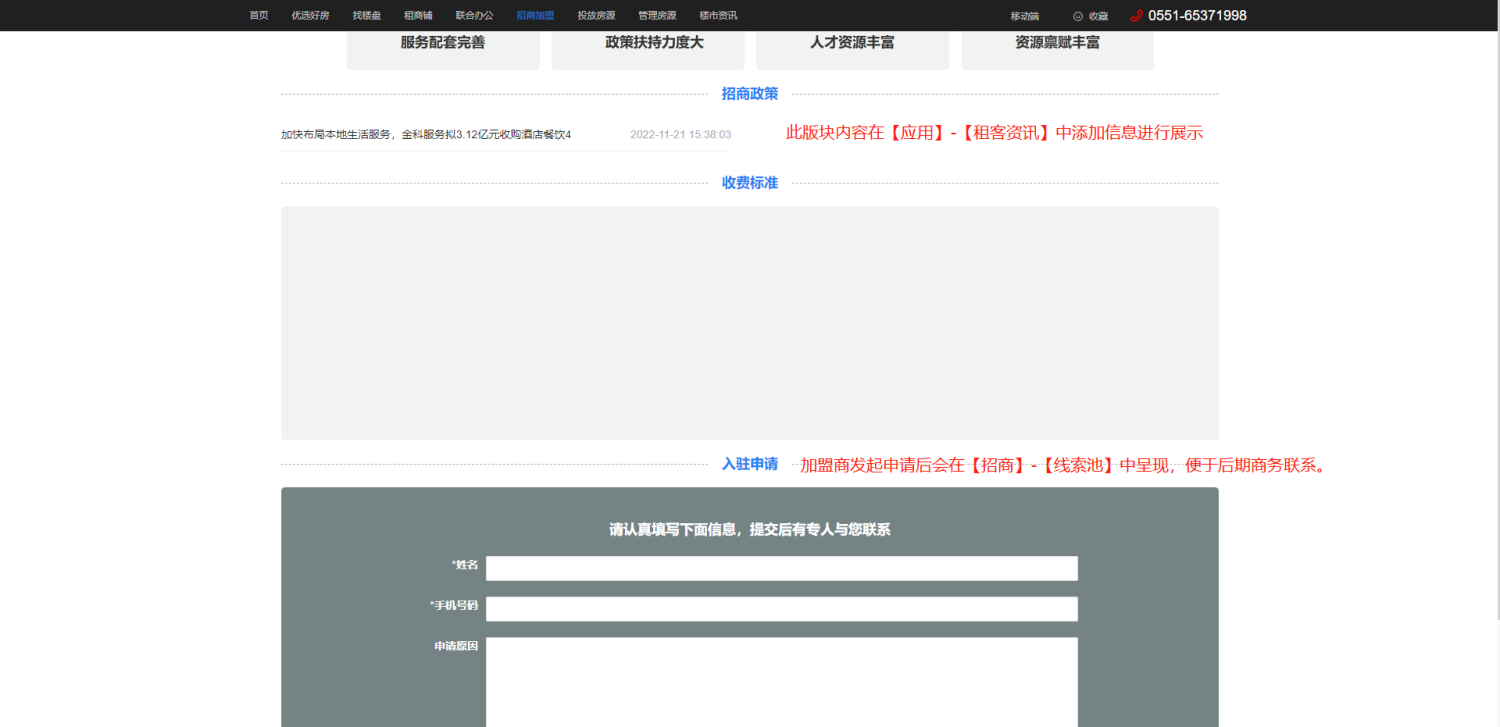This screenshot has width=1500, height=727.
Task: Focus the 手机号码 phone number field
Action: click(781, 609)
